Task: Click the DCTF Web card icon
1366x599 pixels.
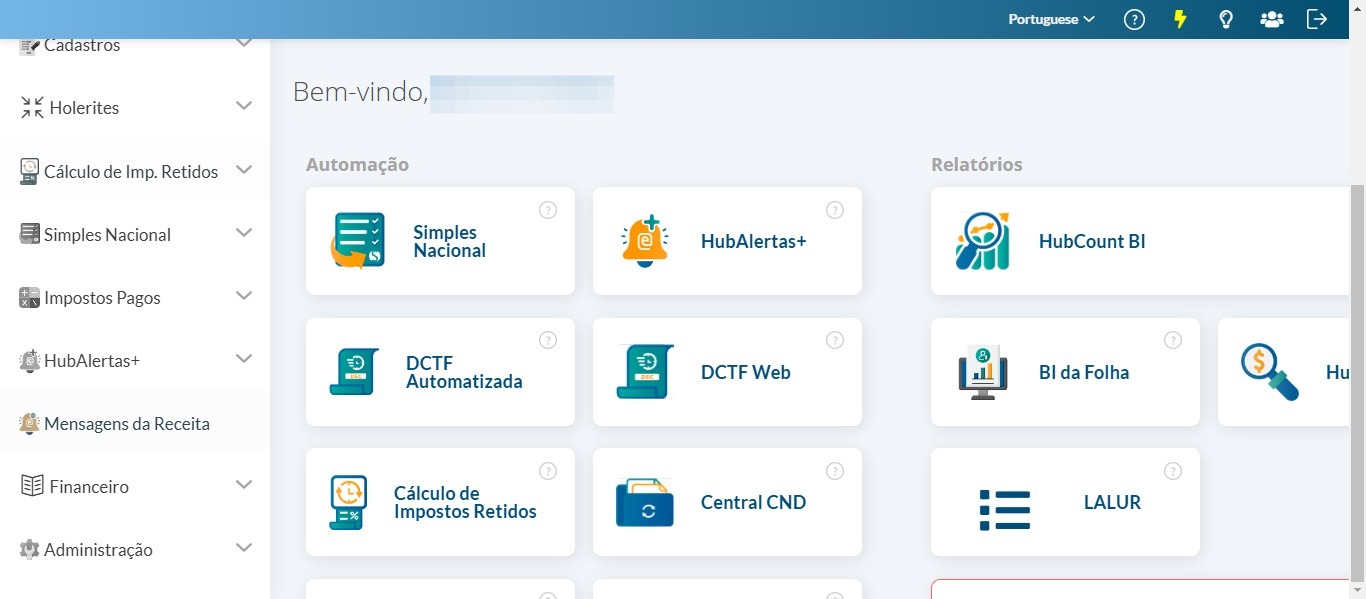Action: (x=645, y=372)
